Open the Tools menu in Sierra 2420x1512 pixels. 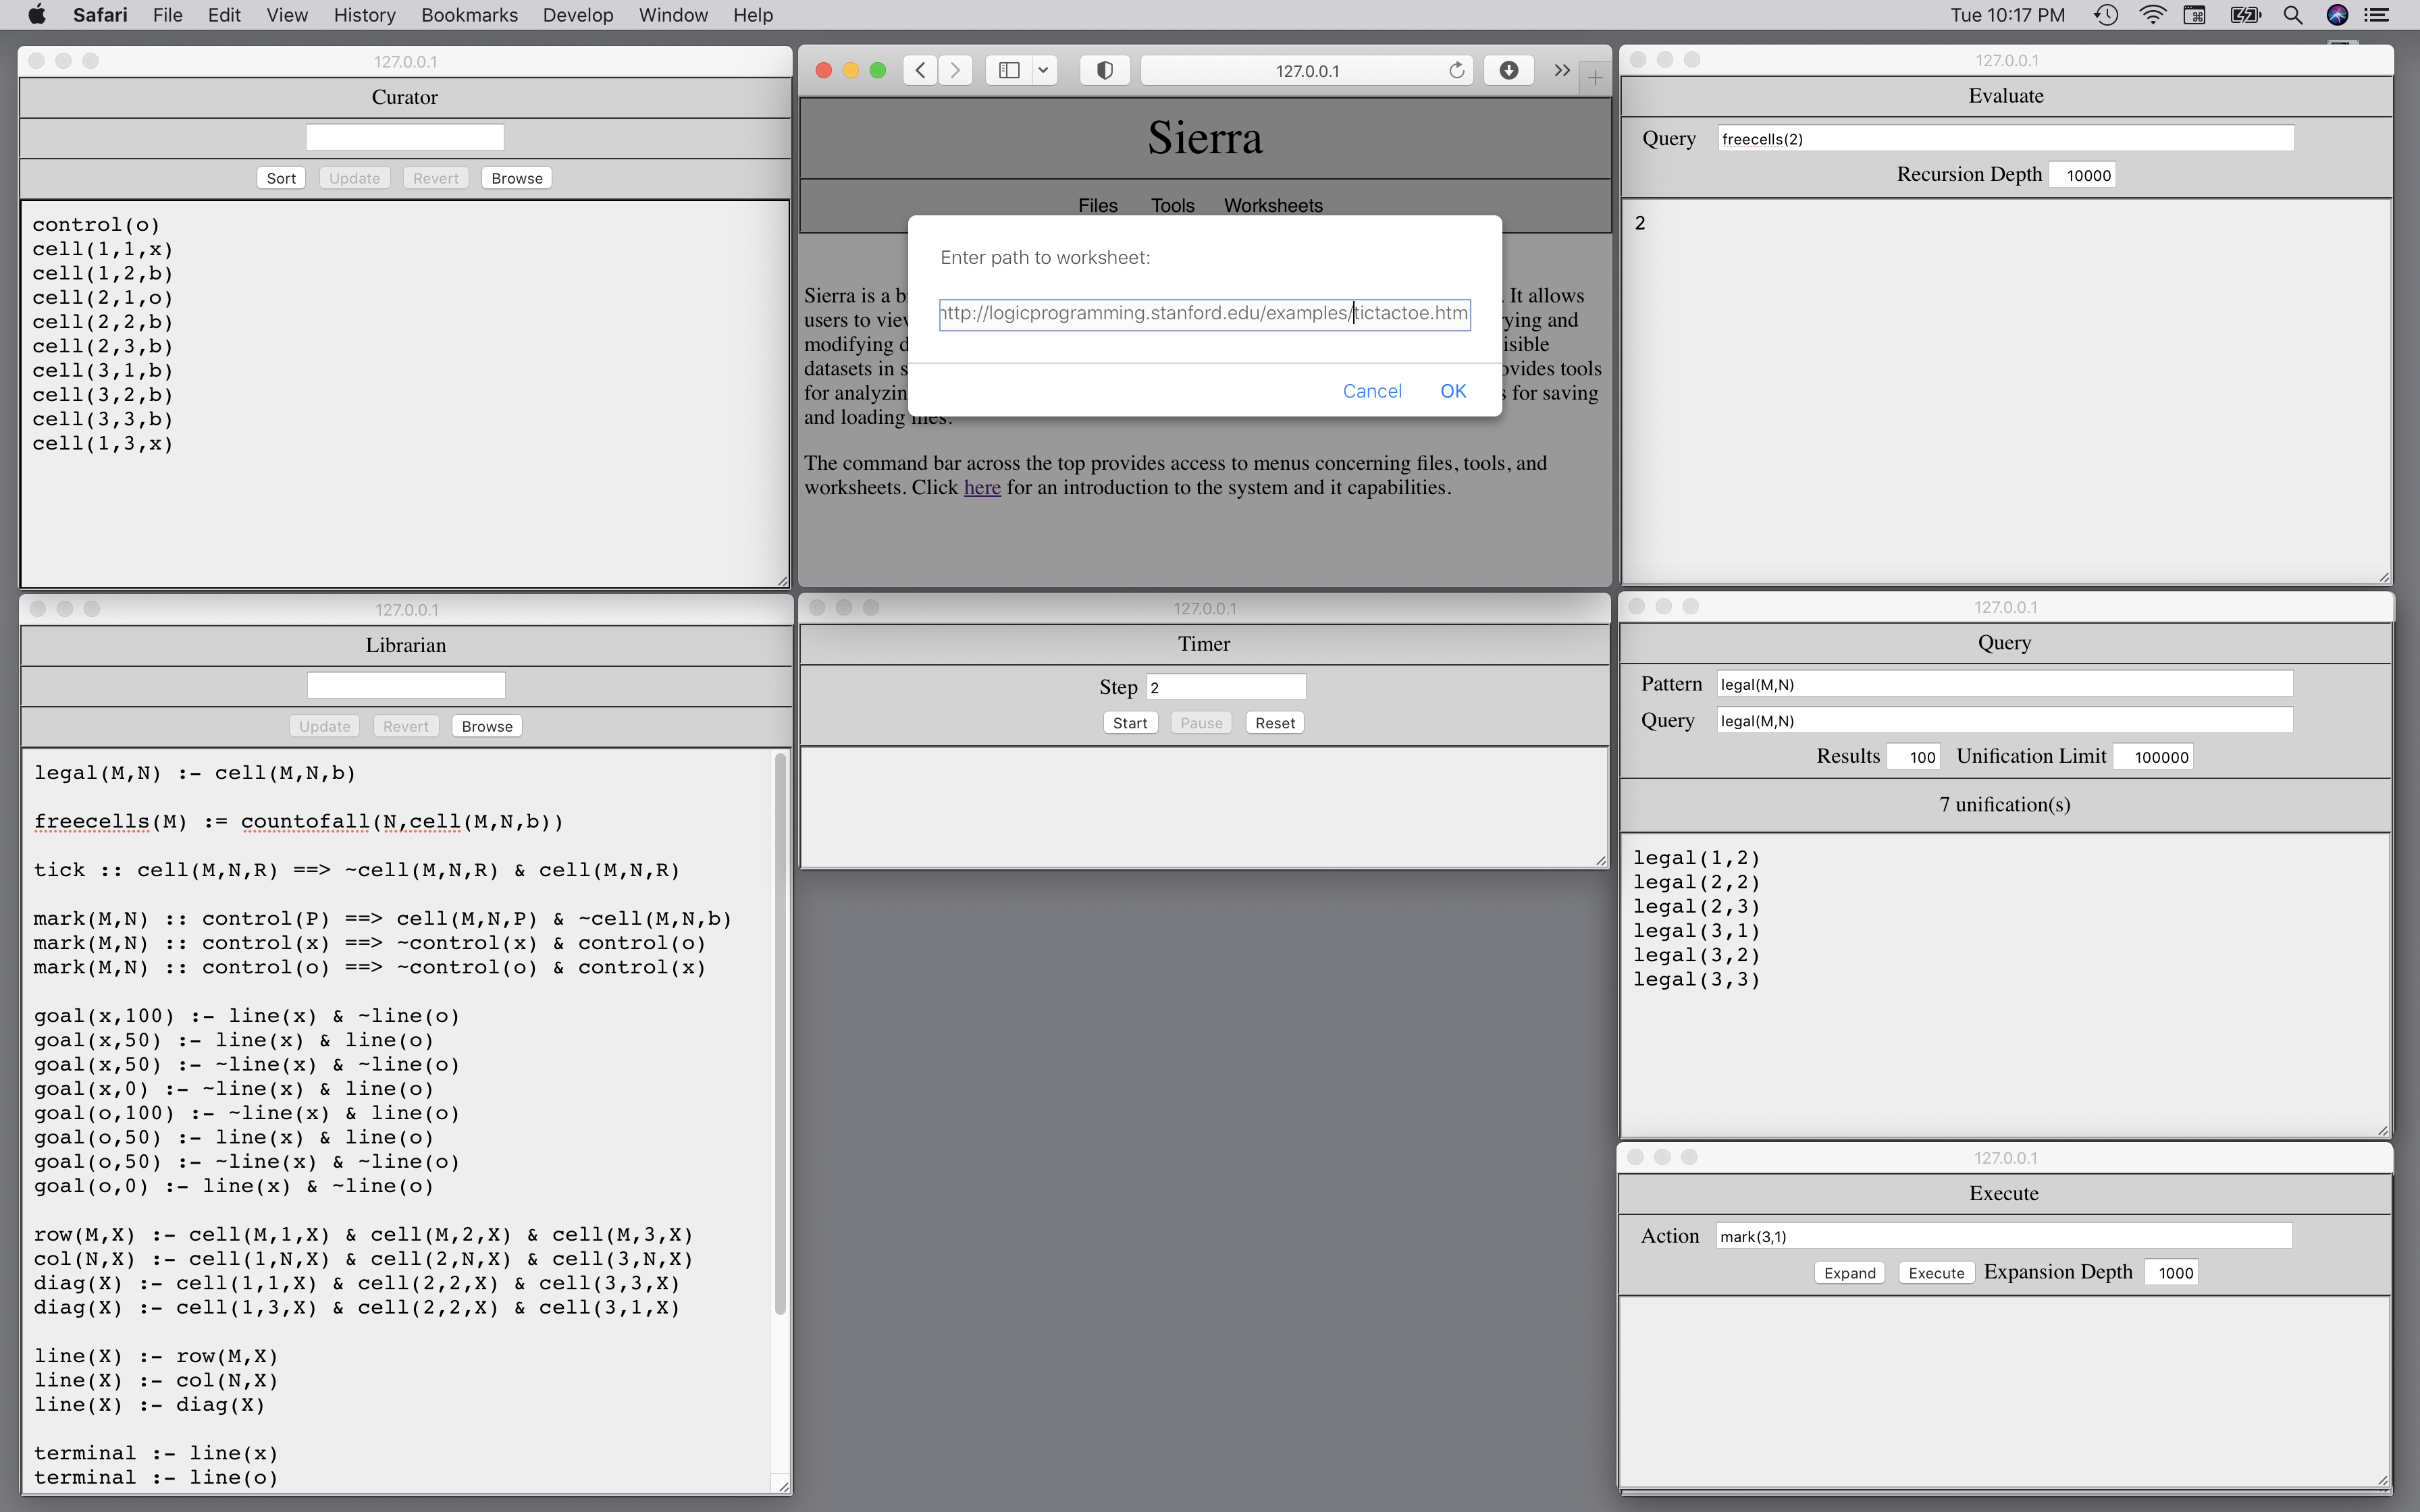coord(1172,205)
